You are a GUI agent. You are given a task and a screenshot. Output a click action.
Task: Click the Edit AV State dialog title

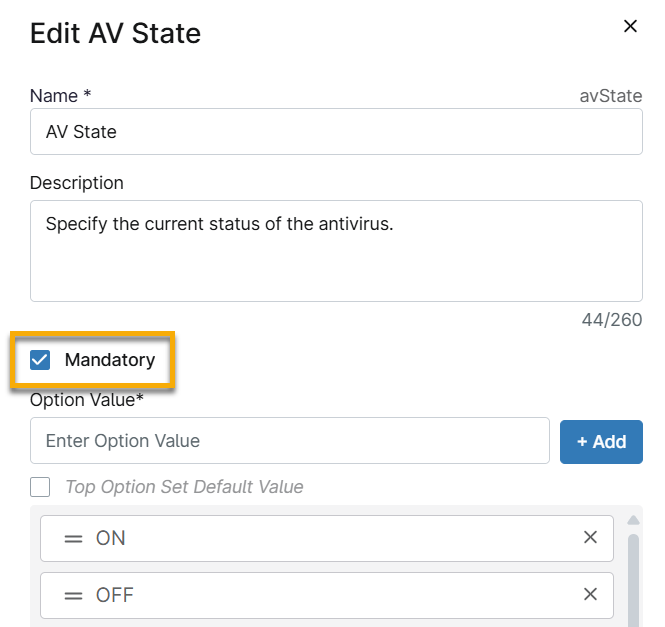point(115,33)
